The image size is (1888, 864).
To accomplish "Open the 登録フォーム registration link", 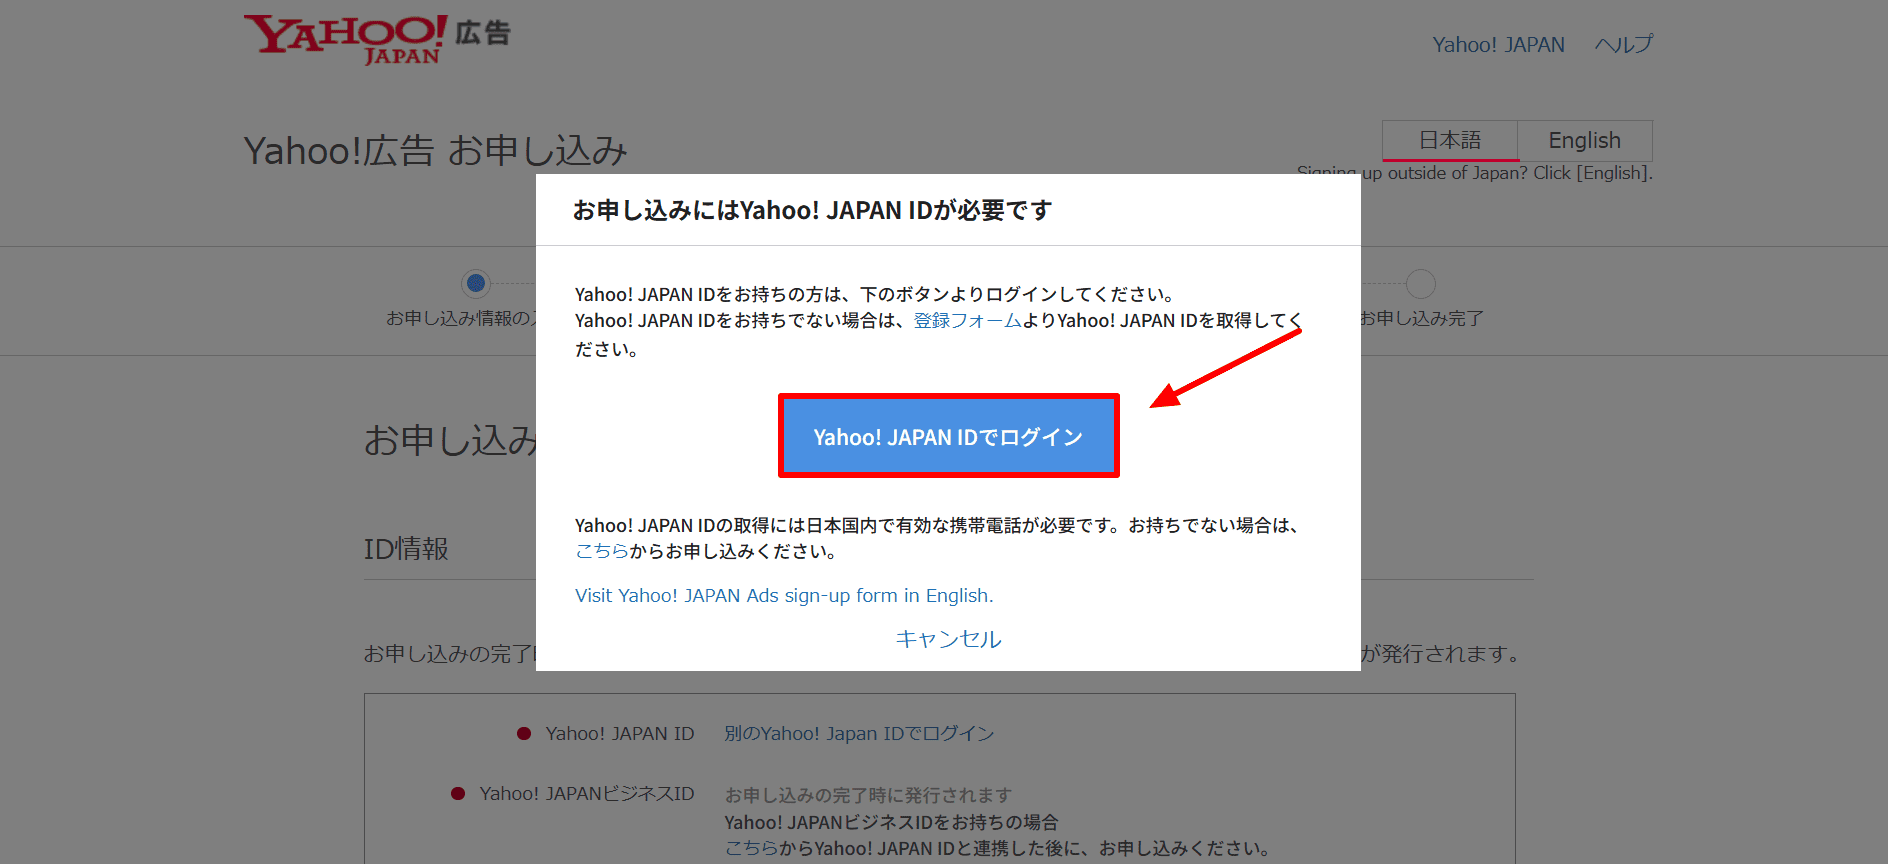I will 967,320.
